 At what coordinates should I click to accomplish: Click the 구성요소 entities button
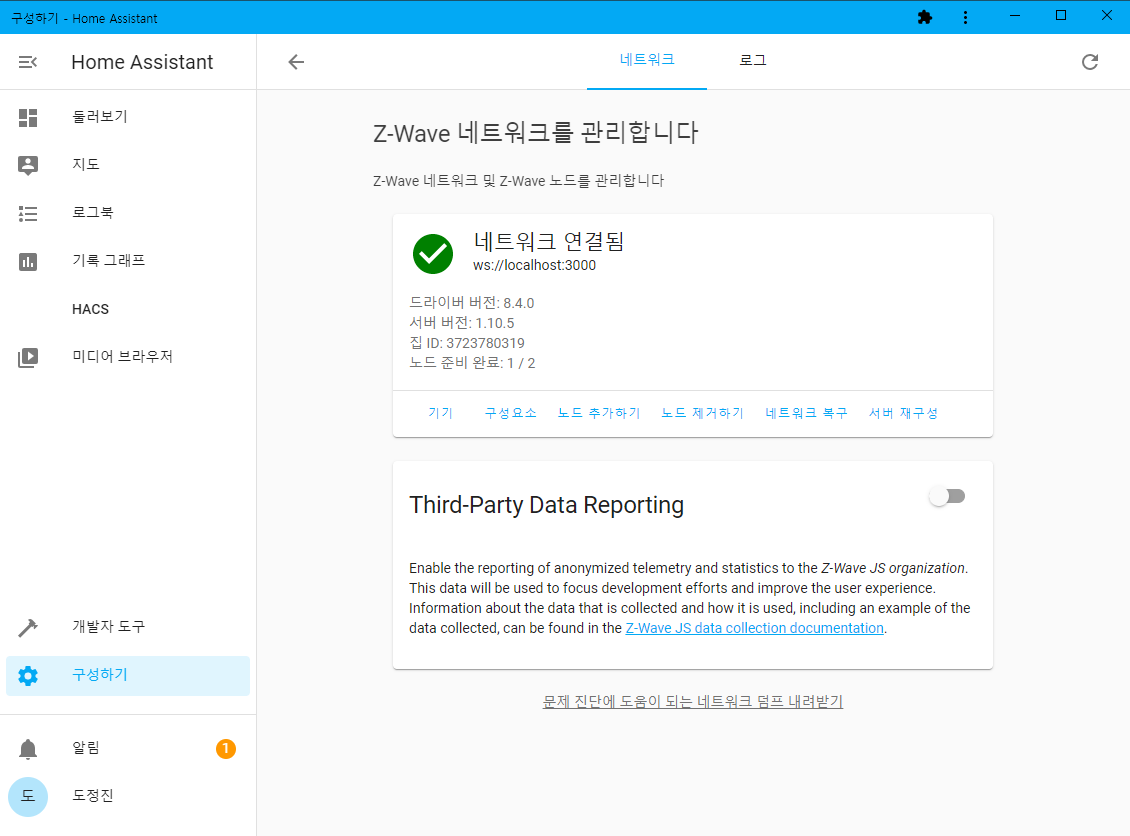click(510, 413)
